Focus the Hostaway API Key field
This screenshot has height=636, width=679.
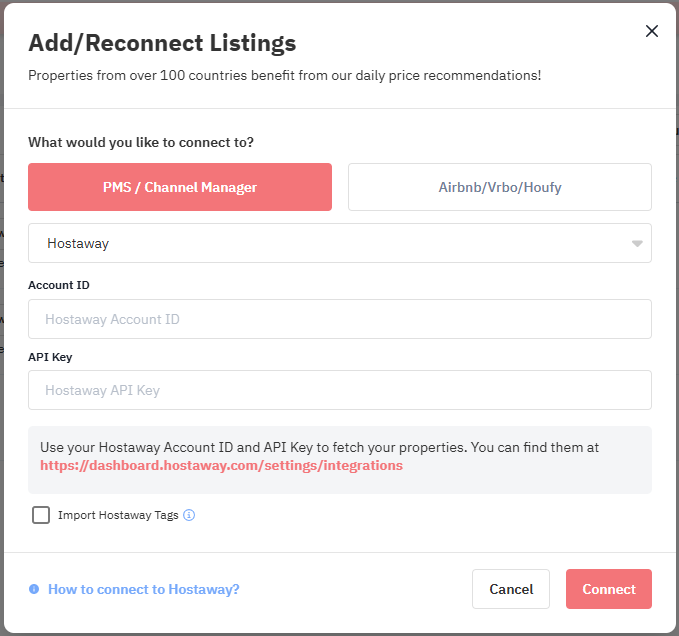[340, 390]
